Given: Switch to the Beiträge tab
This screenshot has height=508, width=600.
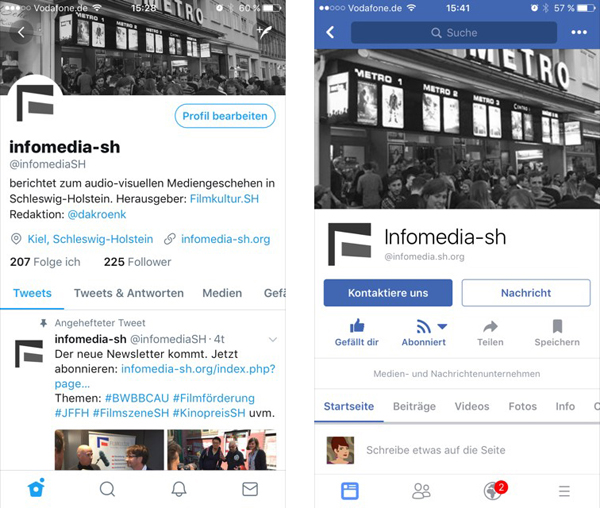Looking at the screenshot, I should point(414,406).
